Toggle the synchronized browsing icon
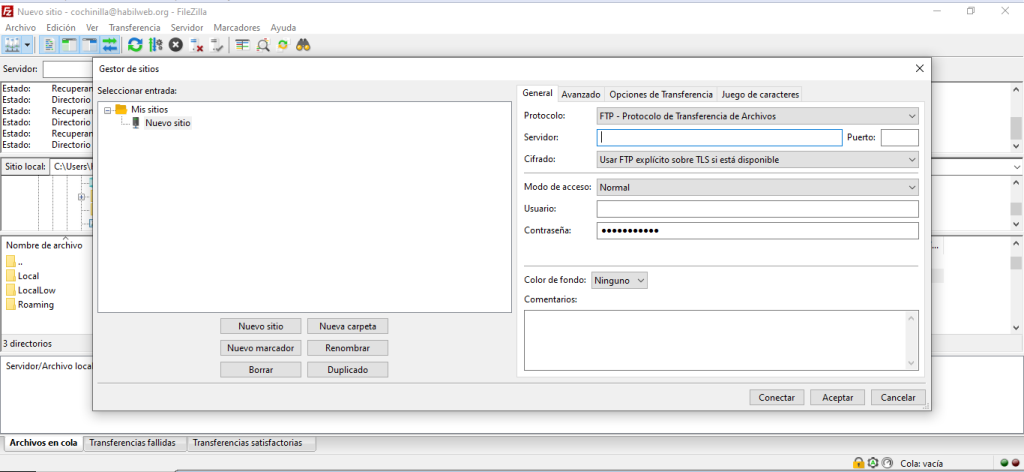Screen dimensions: 1024x472 tap(283, 45)
